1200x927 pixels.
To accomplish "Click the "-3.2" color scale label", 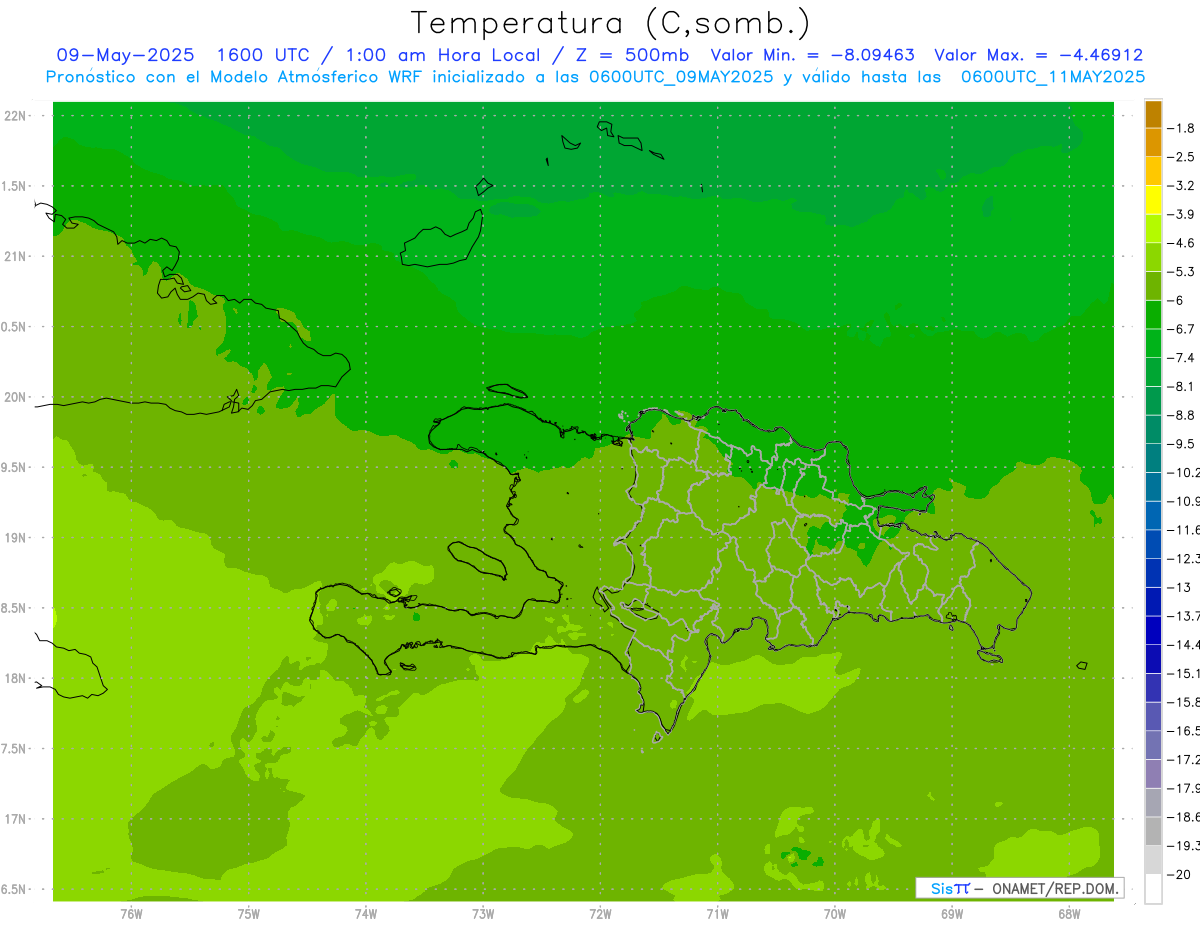I will pos(1182,186).
